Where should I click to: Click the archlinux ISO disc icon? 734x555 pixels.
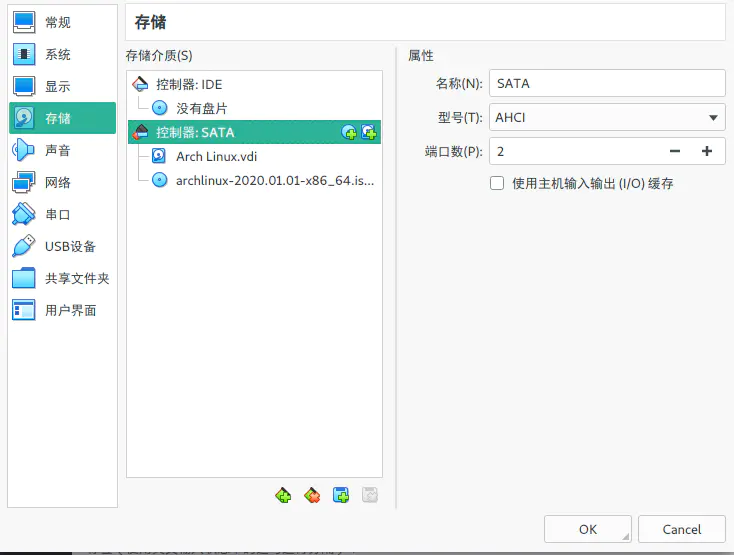coord(160,180)
